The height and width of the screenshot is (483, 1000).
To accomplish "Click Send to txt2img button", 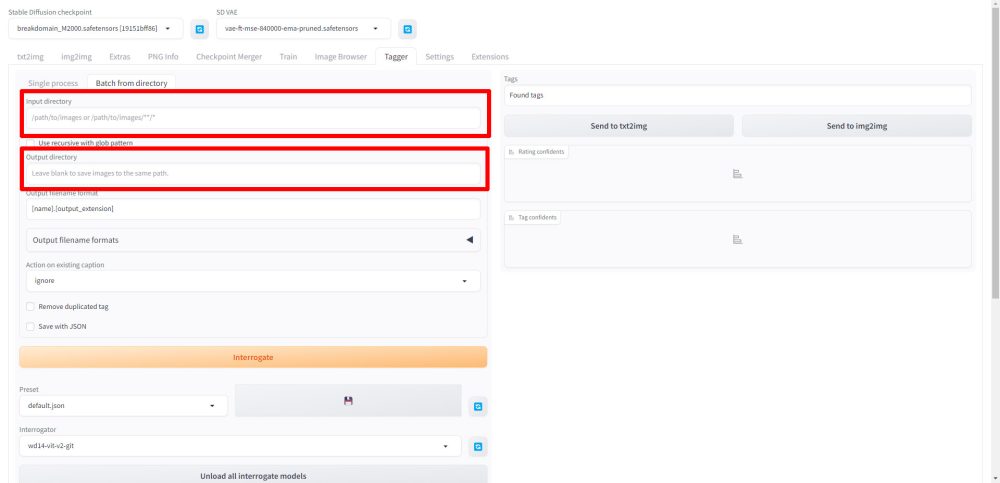I will point(618,126).
